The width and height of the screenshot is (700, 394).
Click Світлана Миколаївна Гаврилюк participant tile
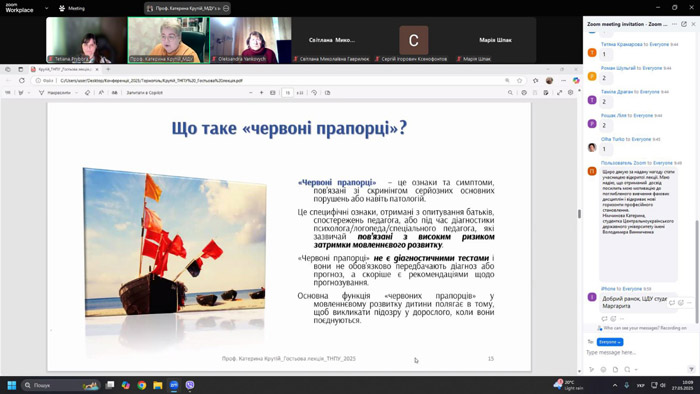coord(332,40)
